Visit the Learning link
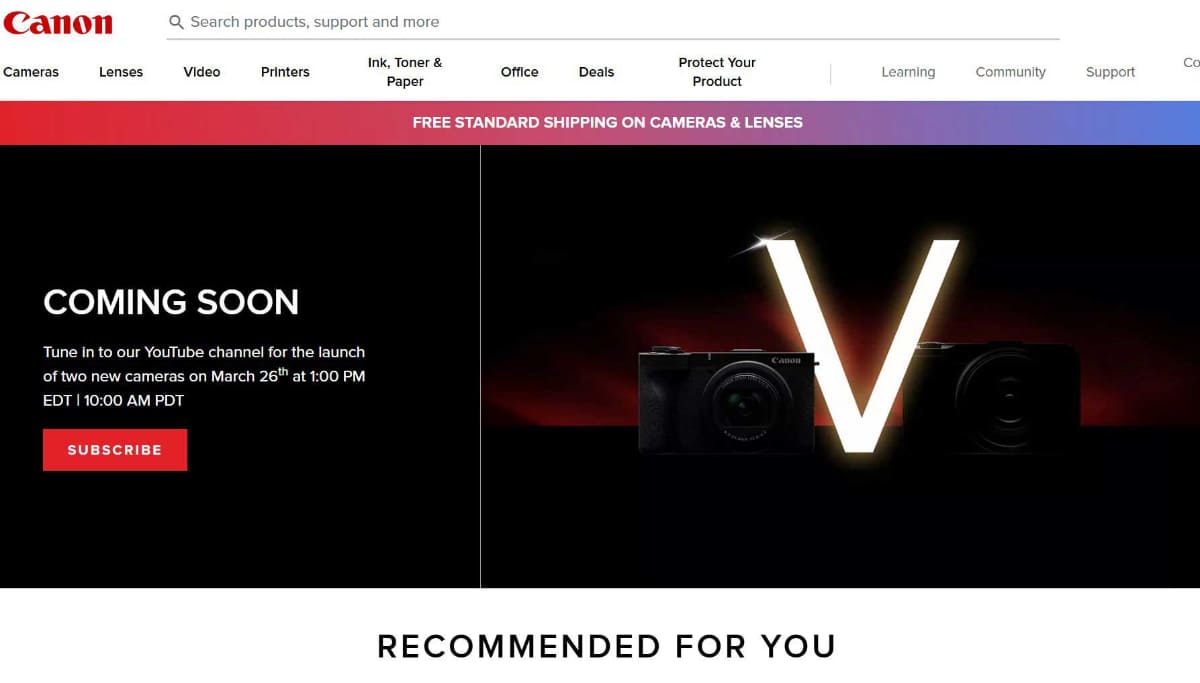1200x683 pixels. coord(908,72)
